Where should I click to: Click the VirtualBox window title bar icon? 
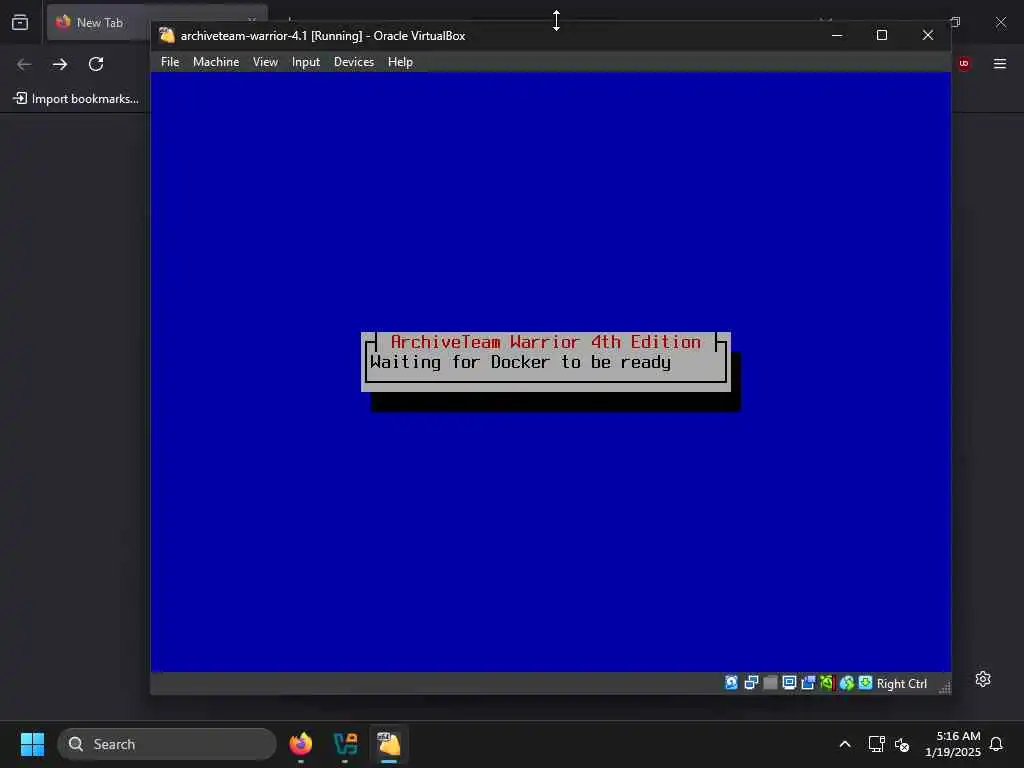point(167,35)
